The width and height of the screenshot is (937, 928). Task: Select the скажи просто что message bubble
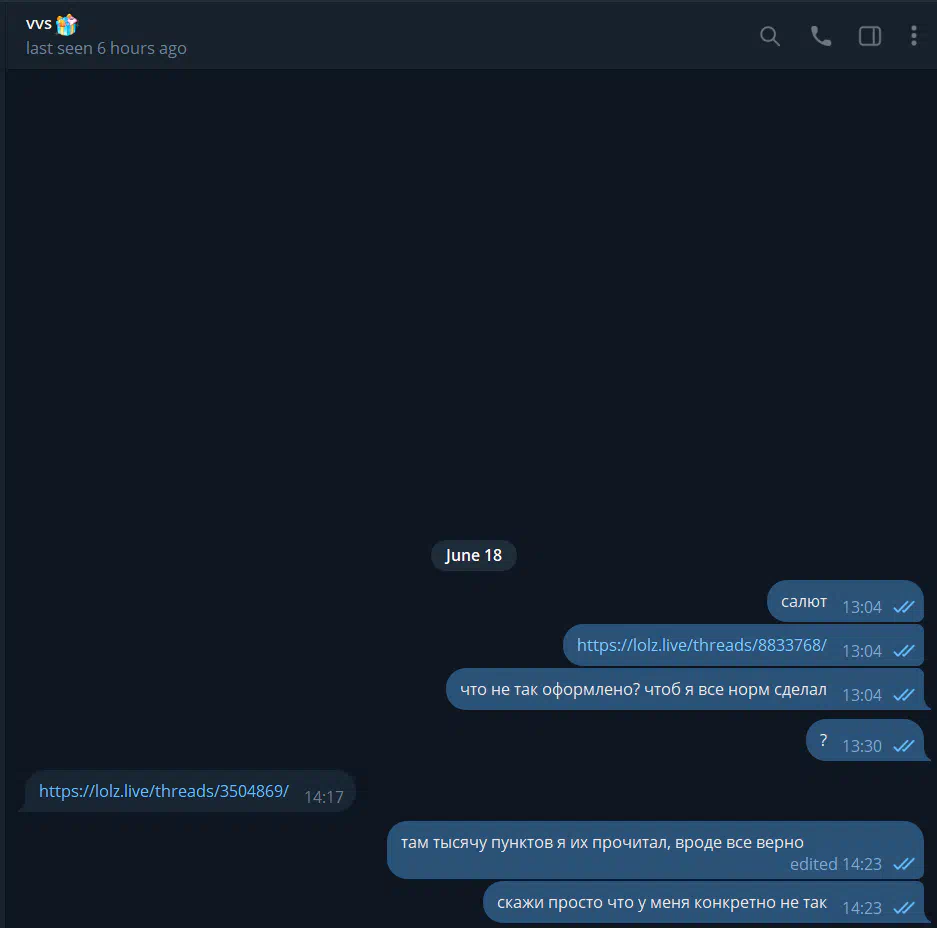pos(703,902)
